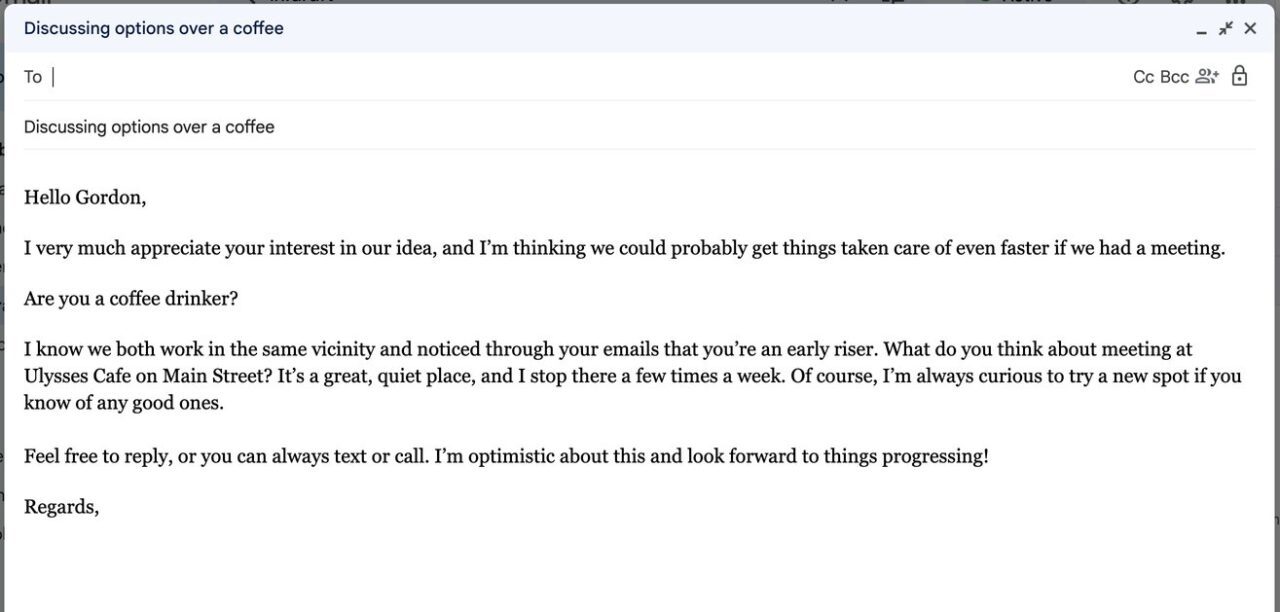This screenshot has height=612, width=1280.
Task: Exit full-screen compose with the shrink icon
Action: (x=1225, y=29)
